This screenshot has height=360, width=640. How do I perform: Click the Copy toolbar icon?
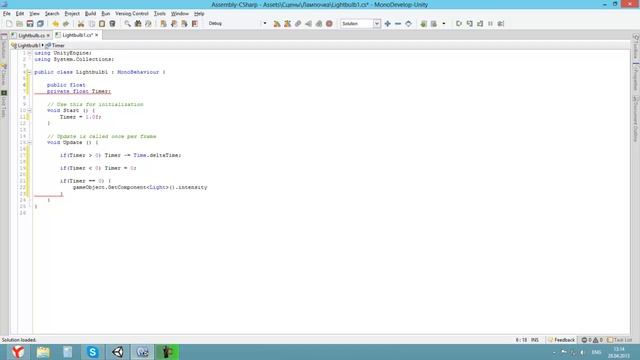pos(91,24)
